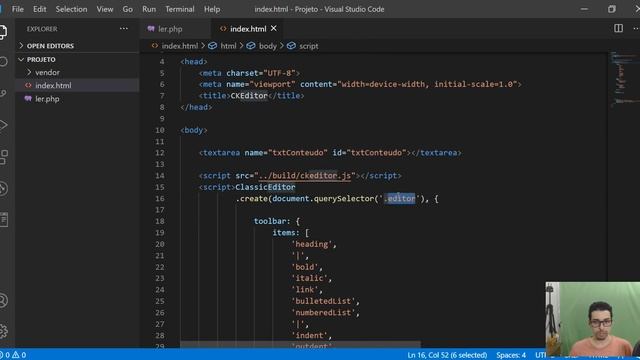Click index.html in the breadcrumb
Screen dimensions: 640x360
[x=180, y=46]
